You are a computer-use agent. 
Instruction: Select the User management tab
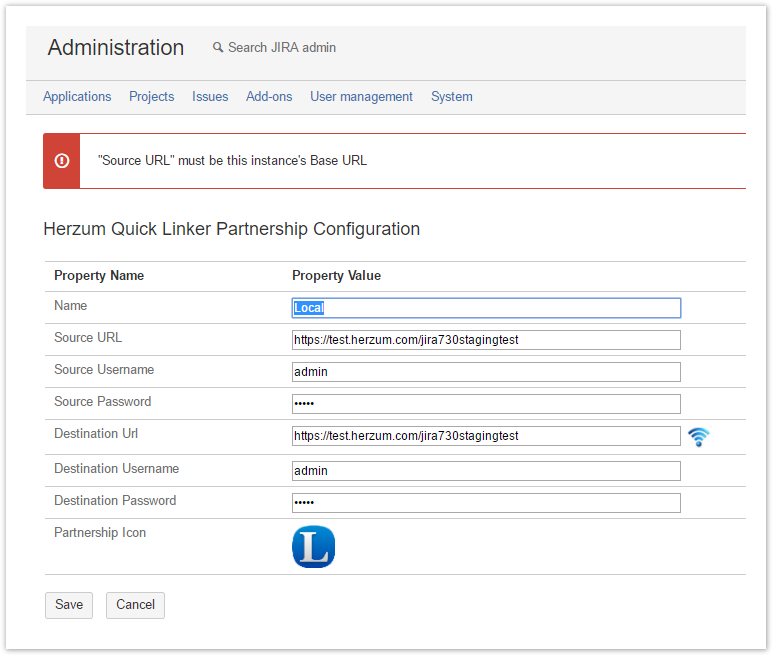[x=361, y=97]
